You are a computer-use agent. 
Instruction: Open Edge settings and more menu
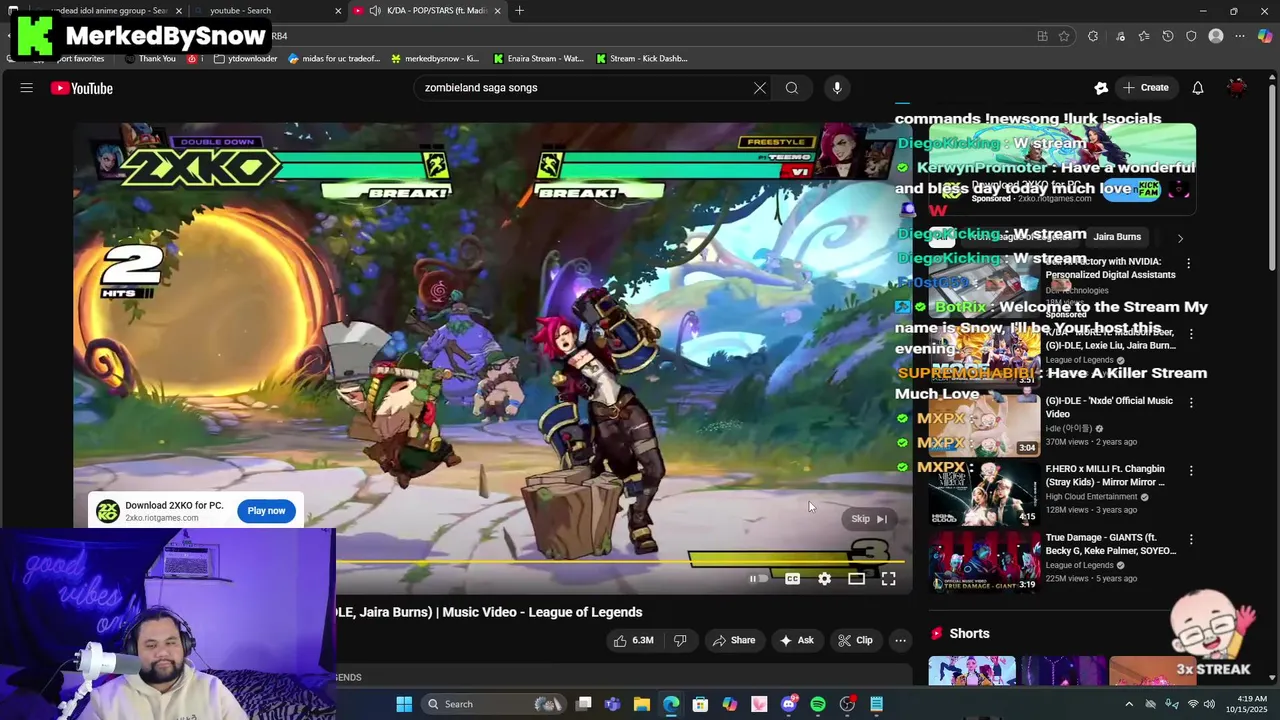point(1240,36)
